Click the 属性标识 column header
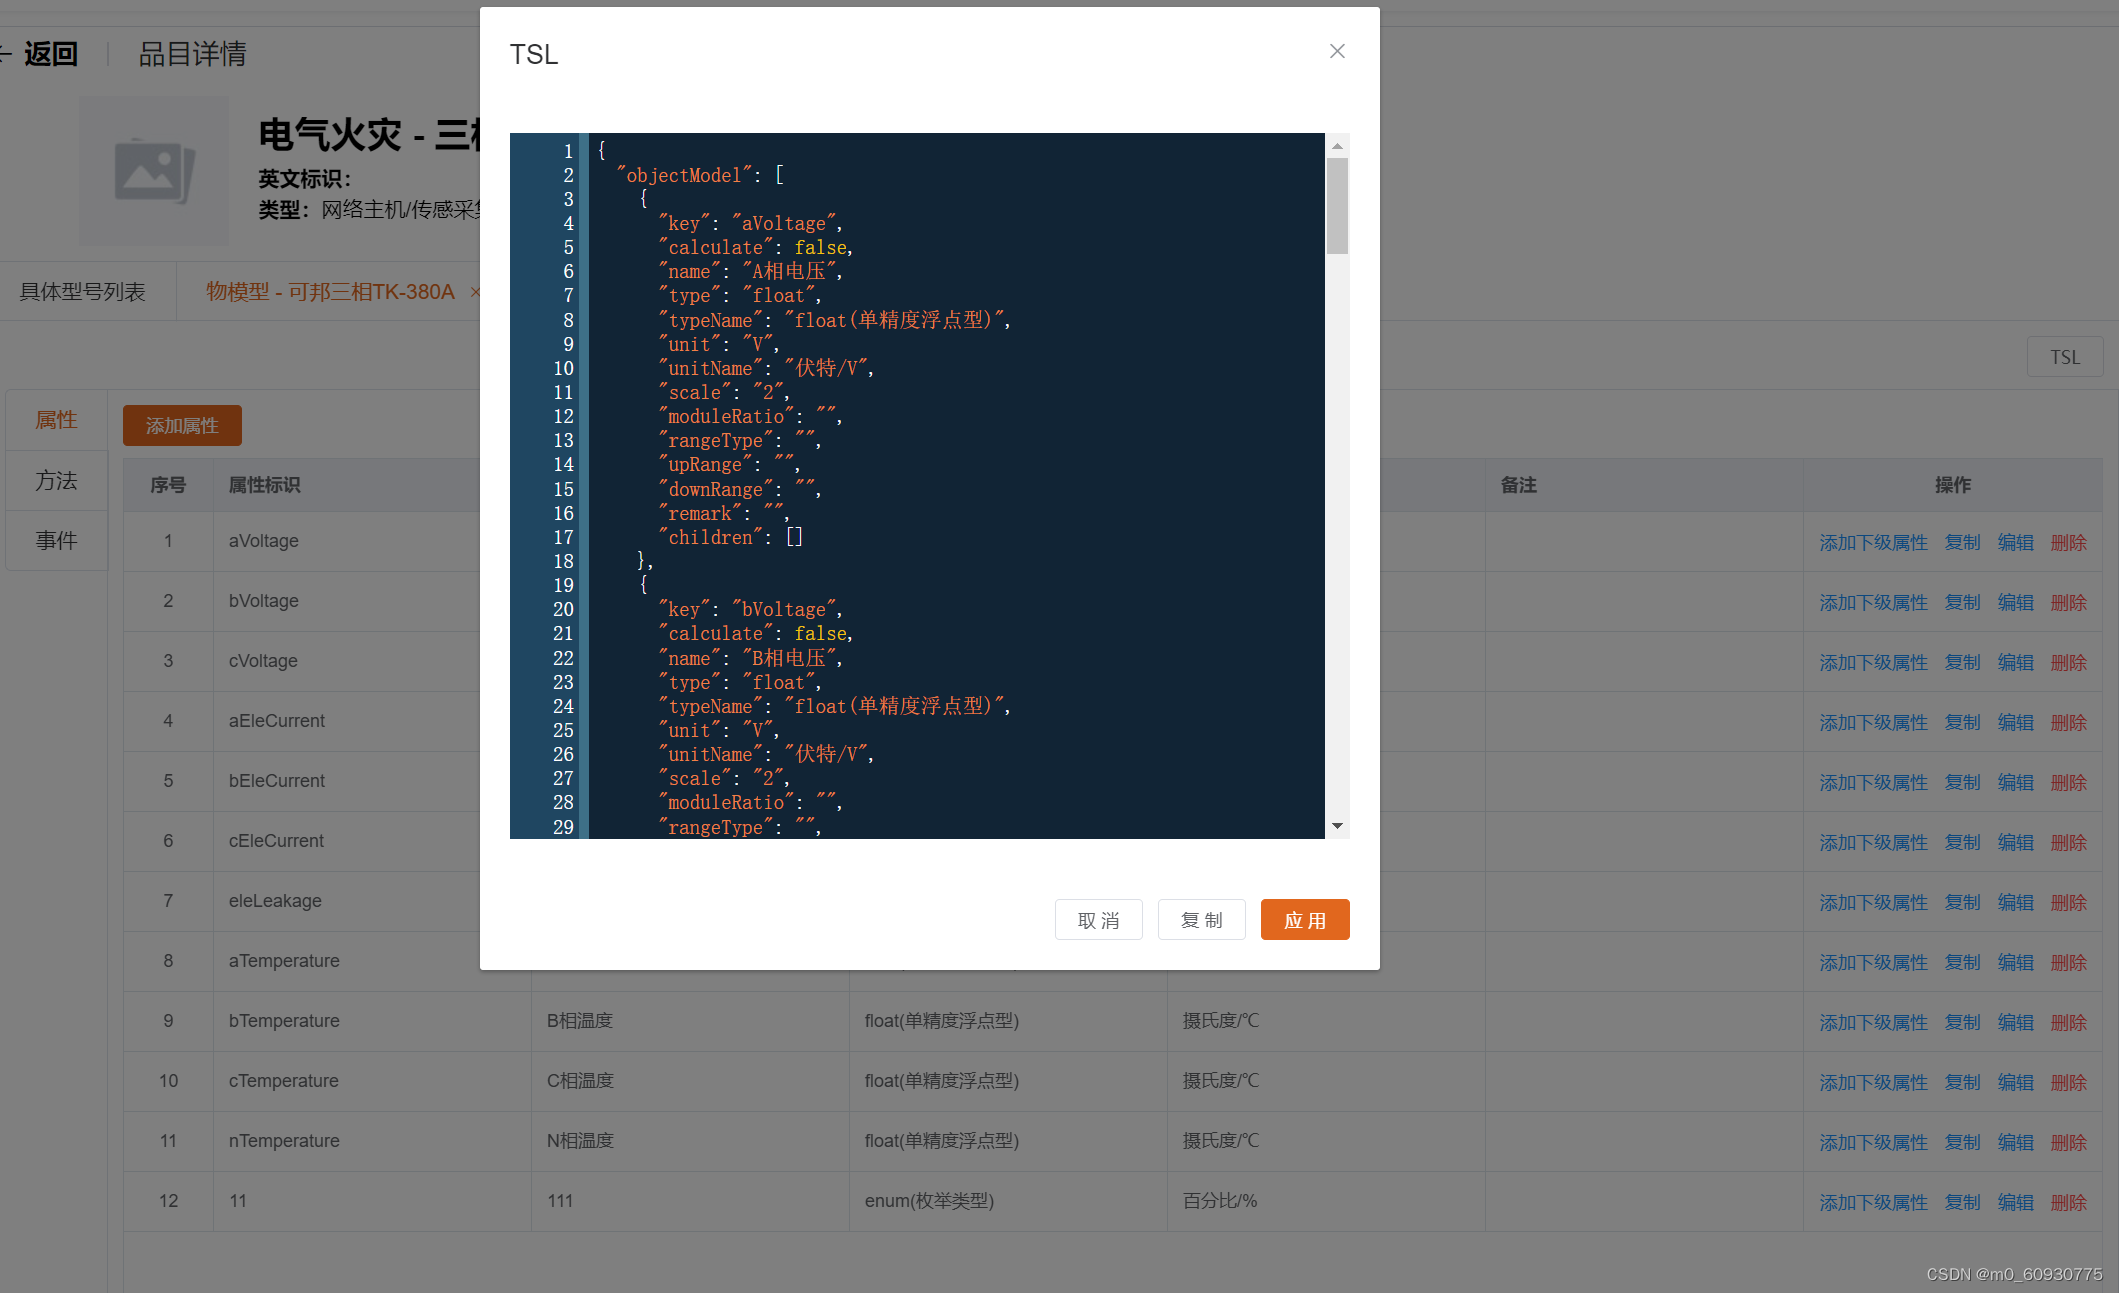Screen dimensions: 2119x1293 click(x=264, y=485)
